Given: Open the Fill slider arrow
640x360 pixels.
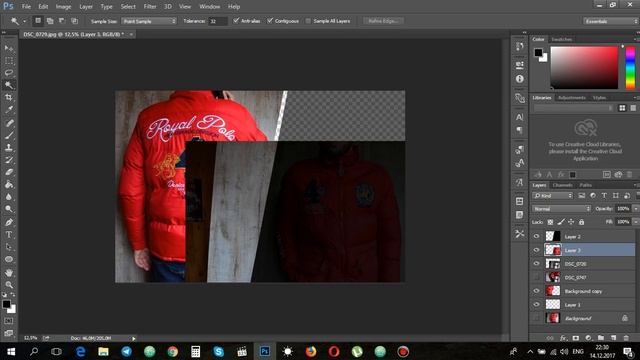Looking at the screenshot, I should [636, 222].
